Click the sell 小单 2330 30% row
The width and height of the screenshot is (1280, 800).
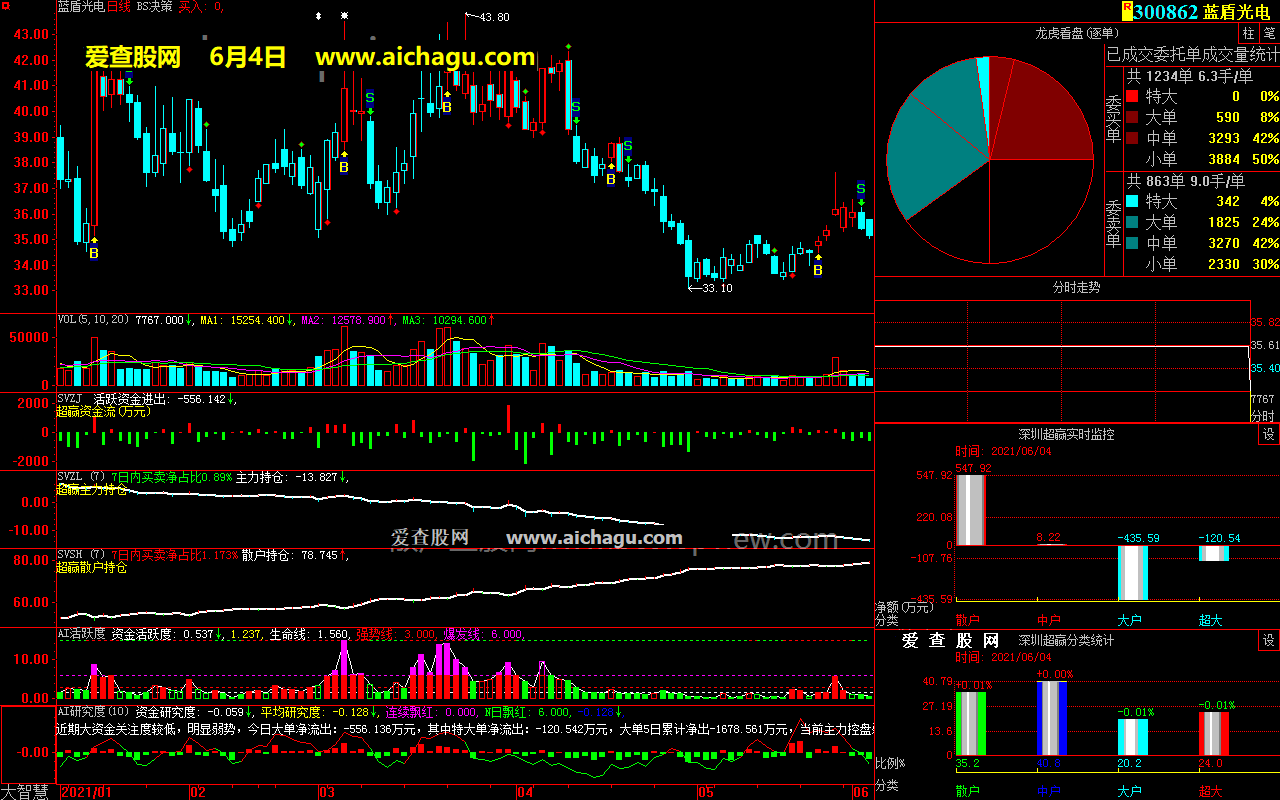pyautogui.click(x=1202, y=265)
